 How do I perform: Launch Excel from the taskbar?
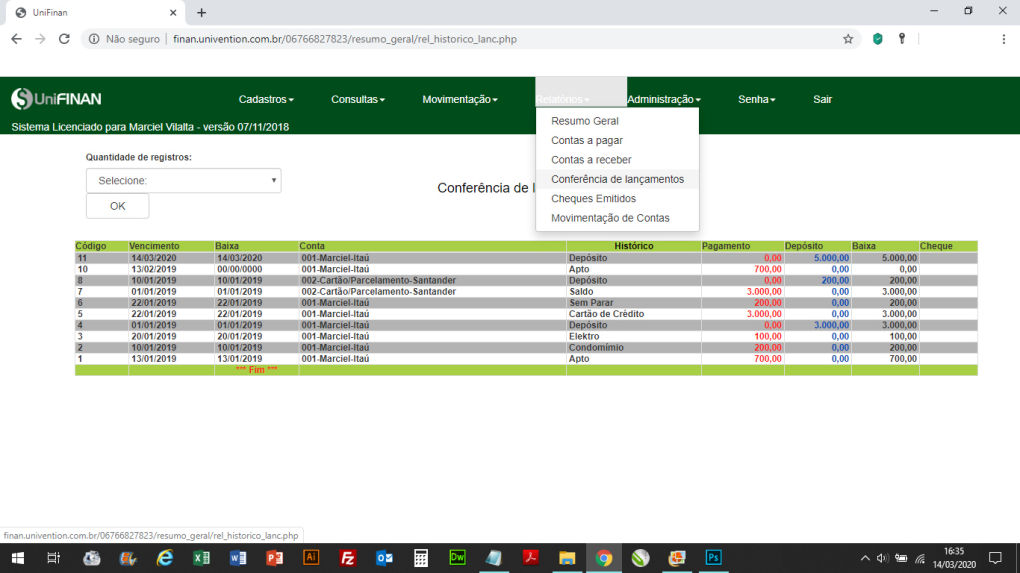pyautogui.click(x=200, y=558)
